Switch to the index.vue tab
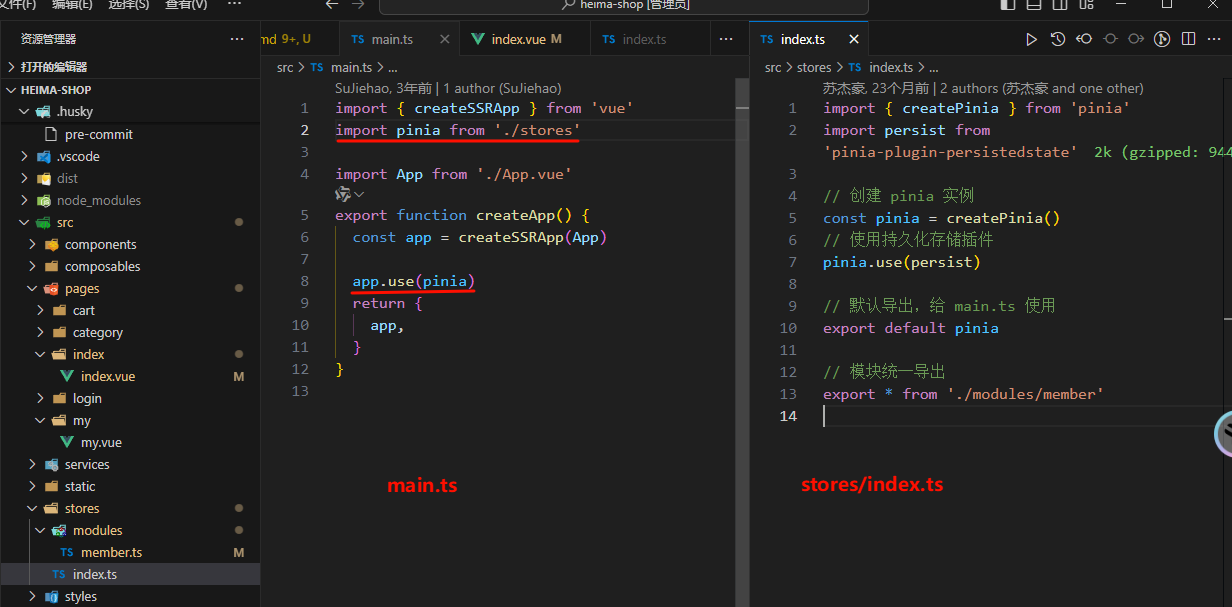This screenshot has height=607, width=1232. [525, 39]
